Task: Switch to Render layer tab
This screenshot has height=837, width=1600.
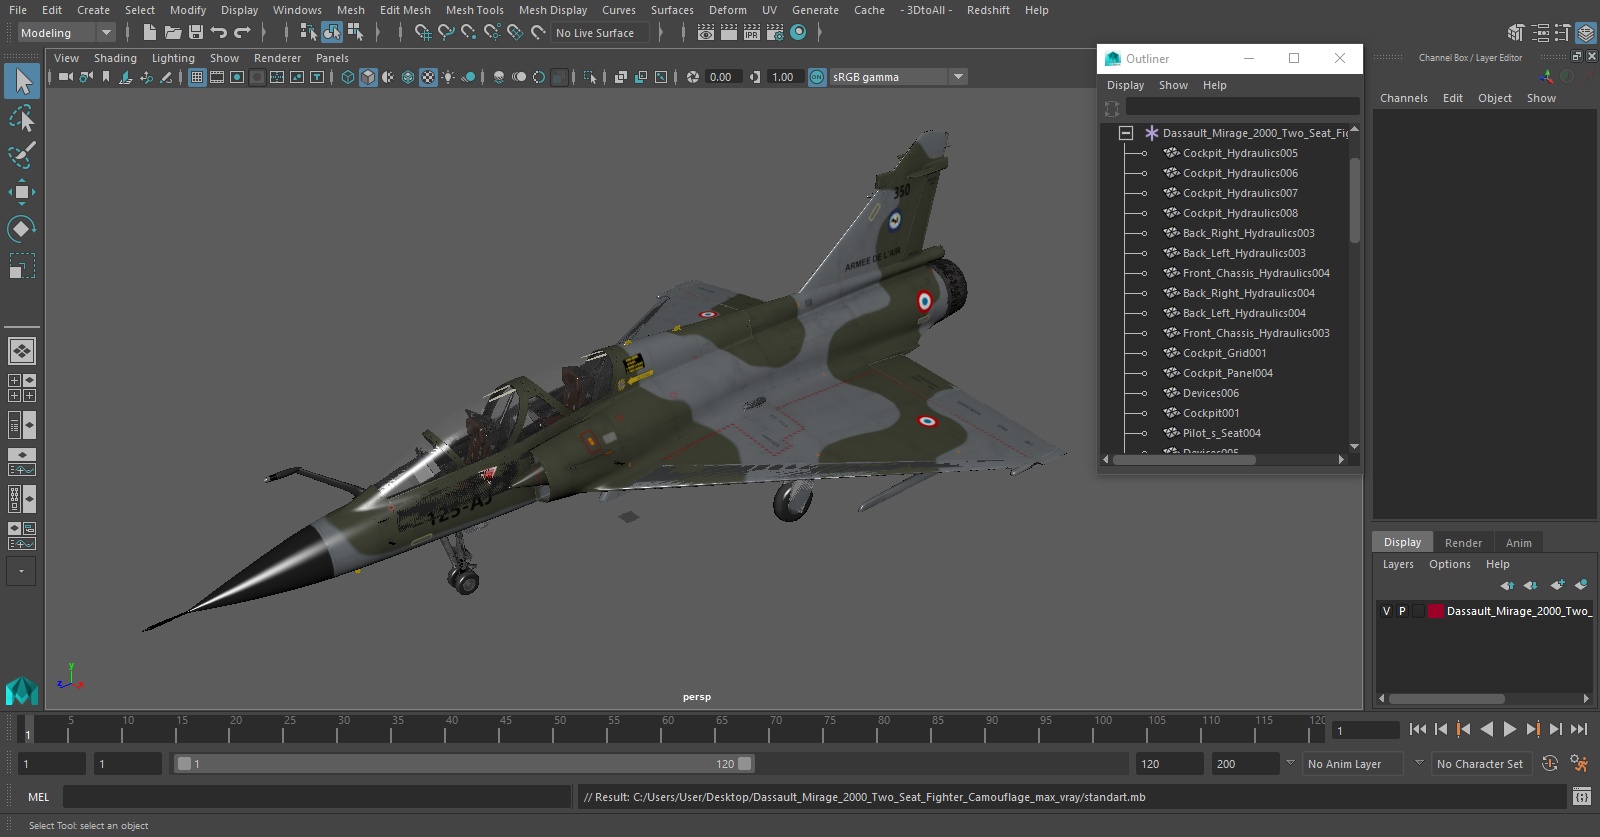Action: tap(1463, 543)
